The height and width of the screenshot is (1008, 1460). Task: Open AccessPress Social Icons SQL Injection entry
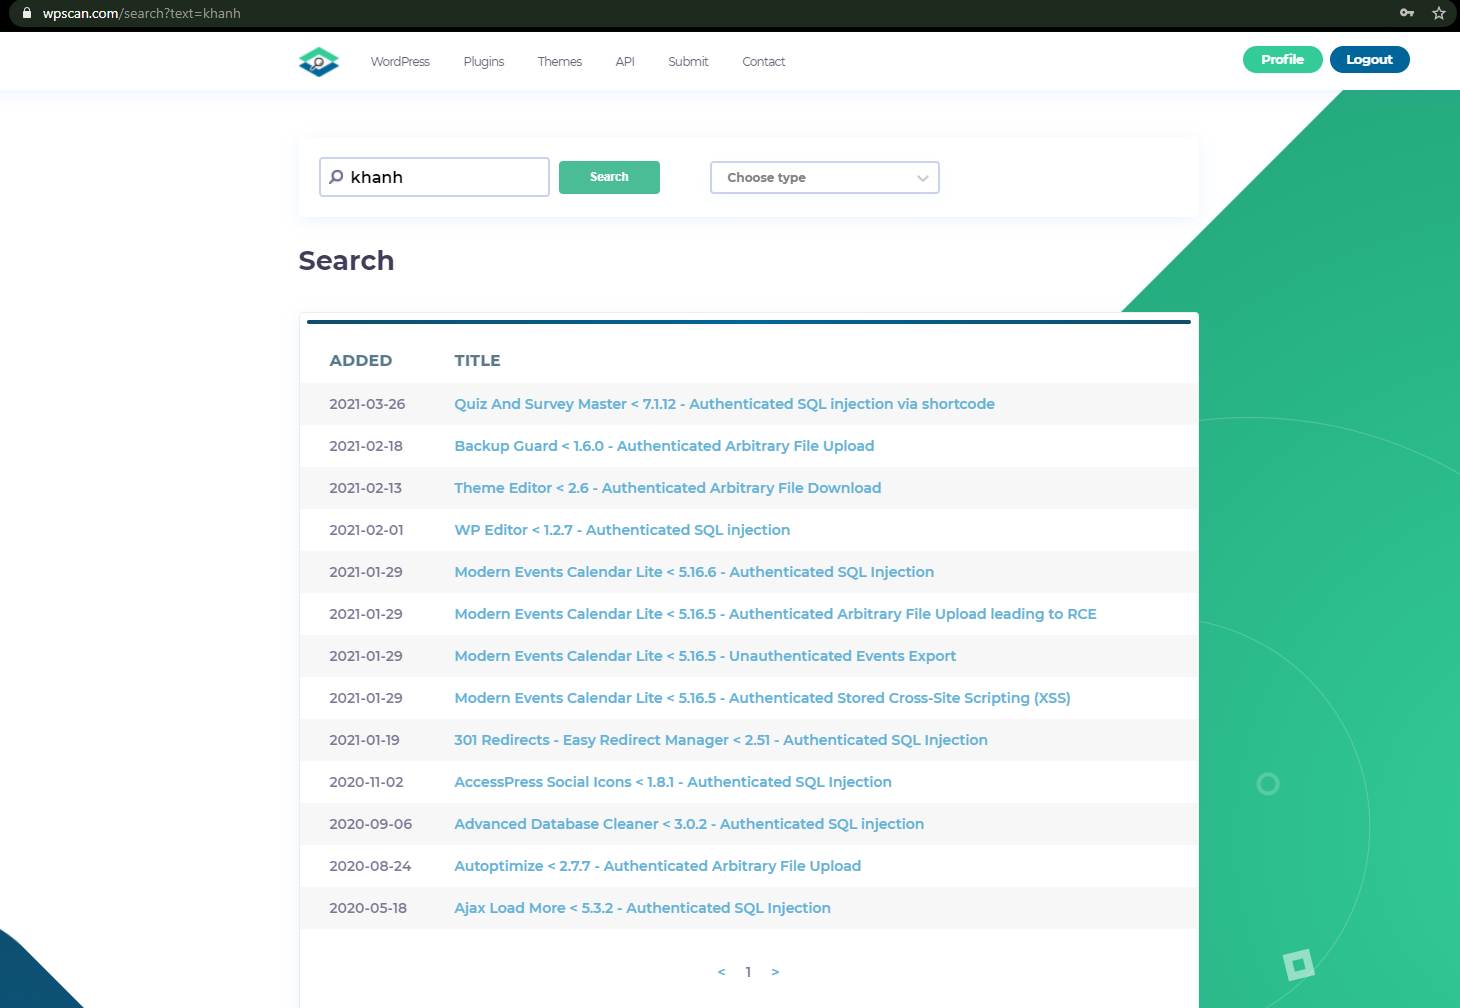click(673, 782)
